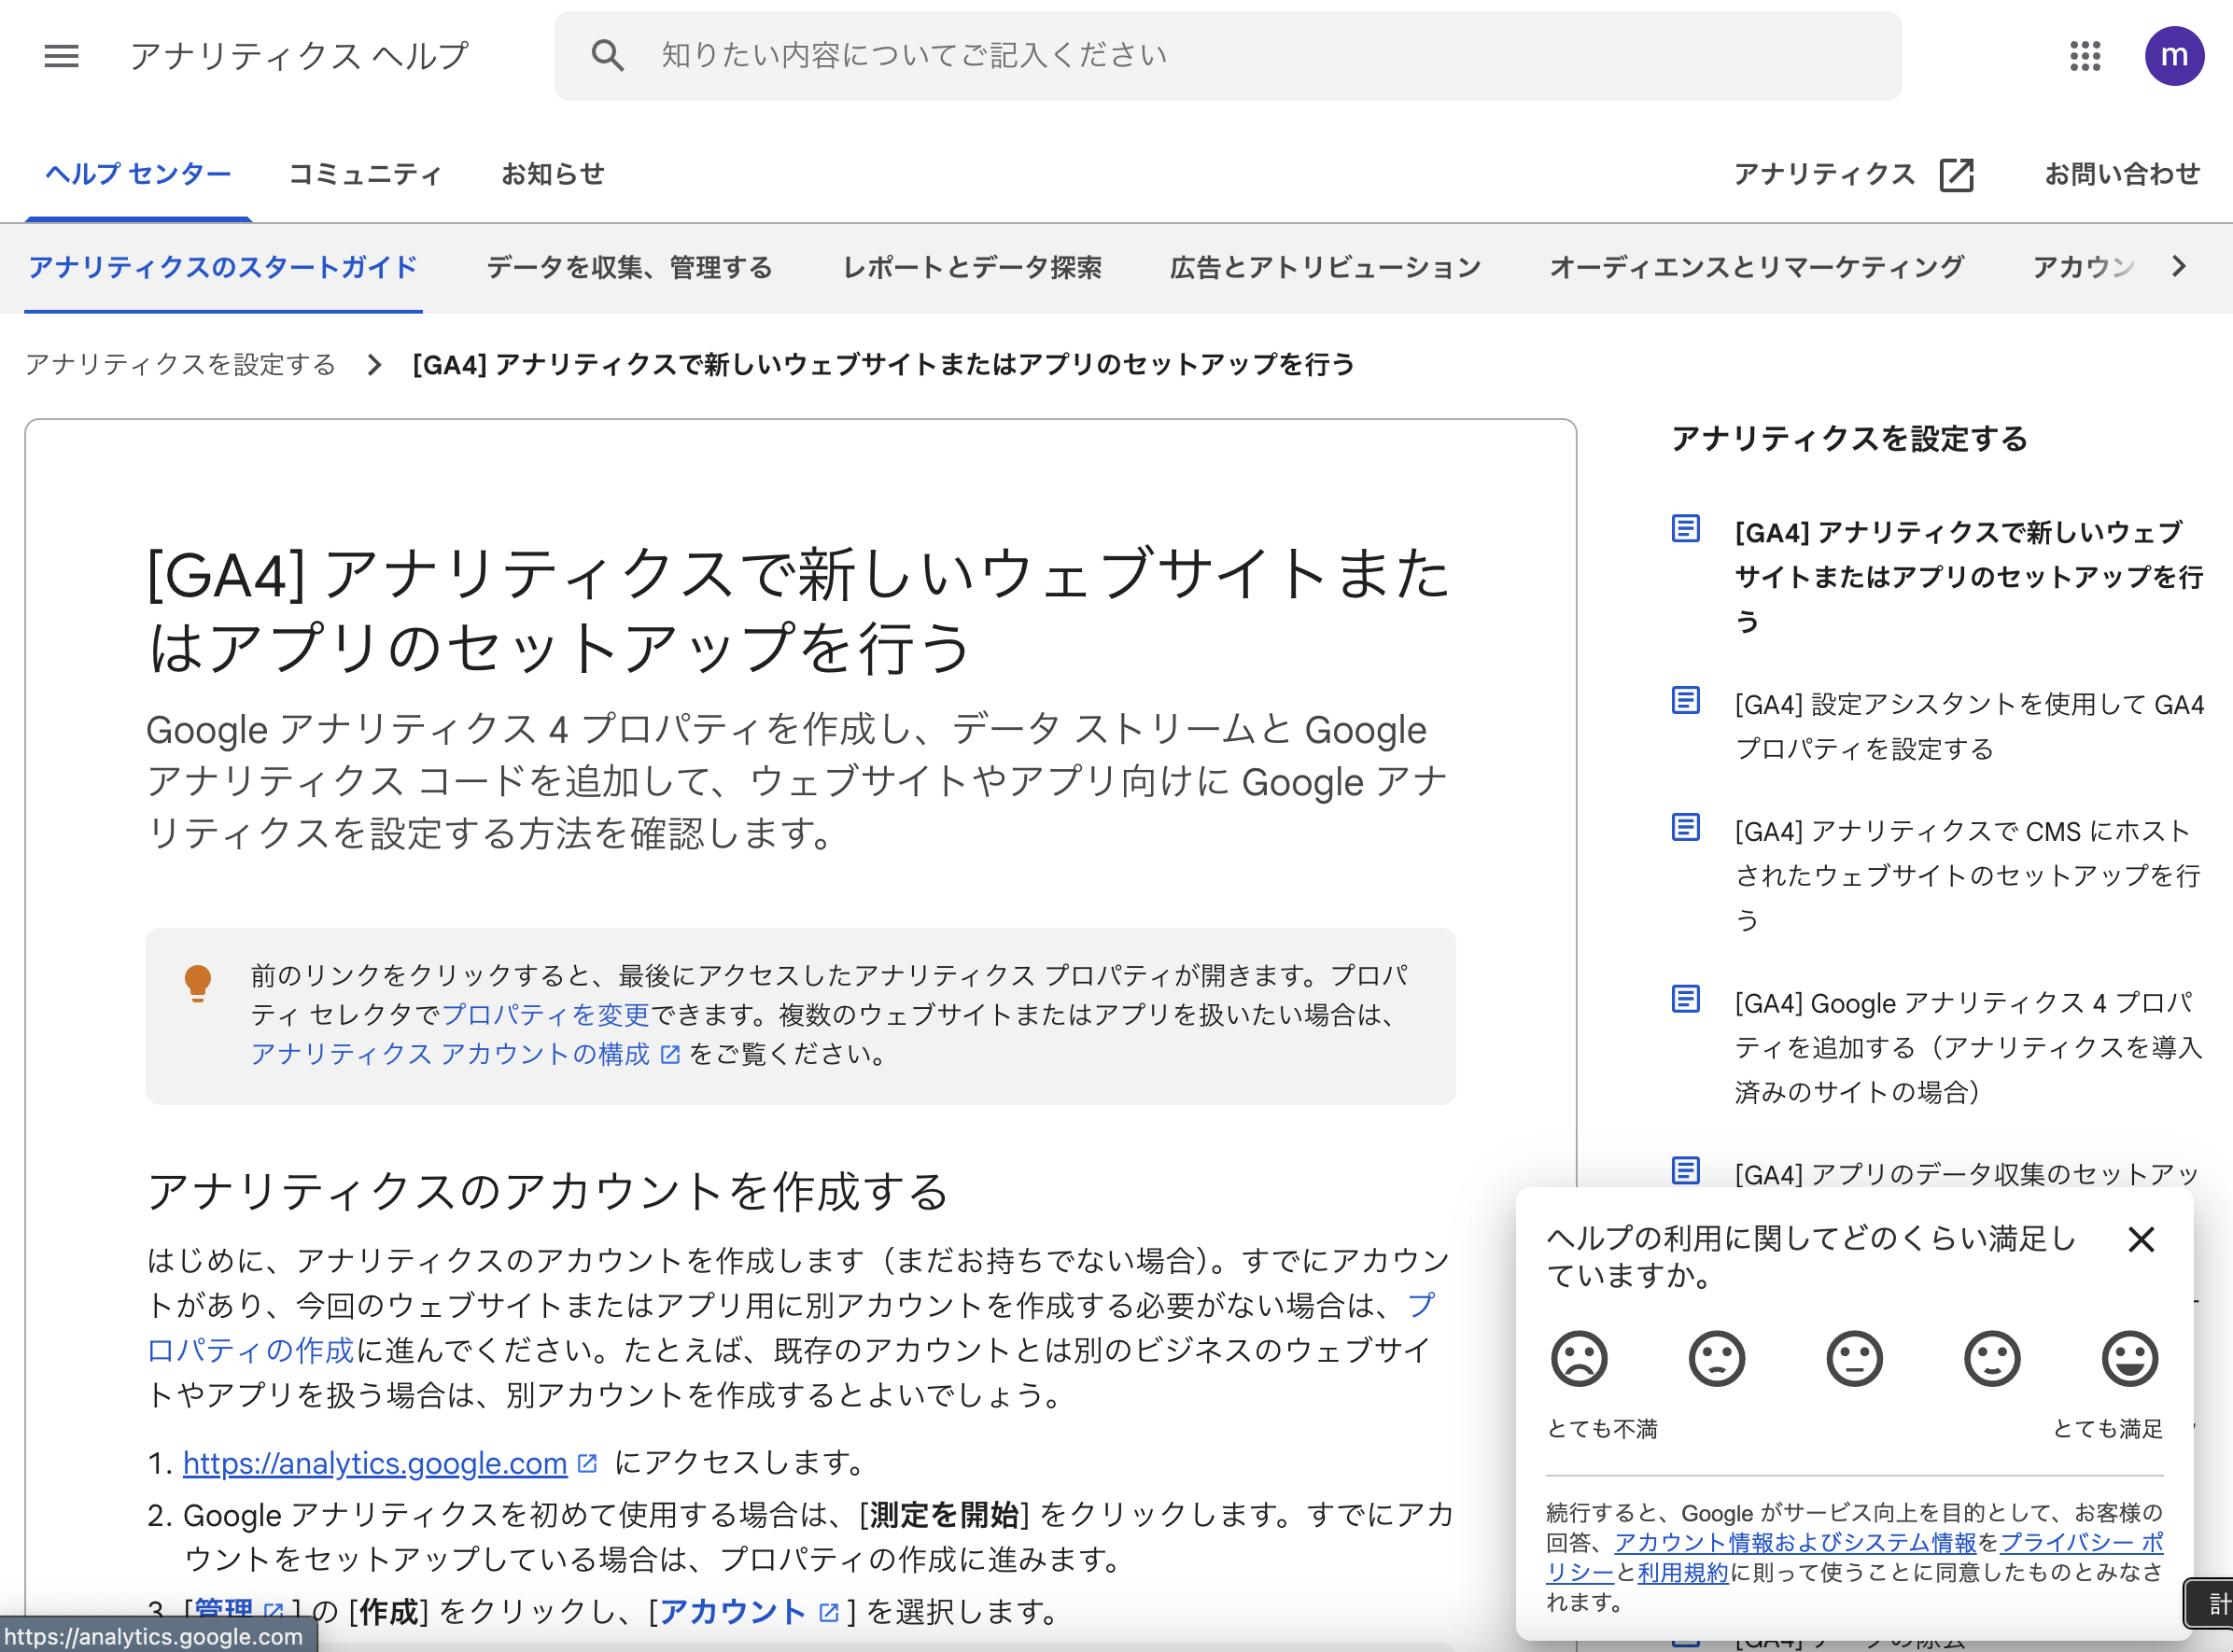Click the search magnifier icon
The image size is (2233, 1652).
tap(607, 56)
